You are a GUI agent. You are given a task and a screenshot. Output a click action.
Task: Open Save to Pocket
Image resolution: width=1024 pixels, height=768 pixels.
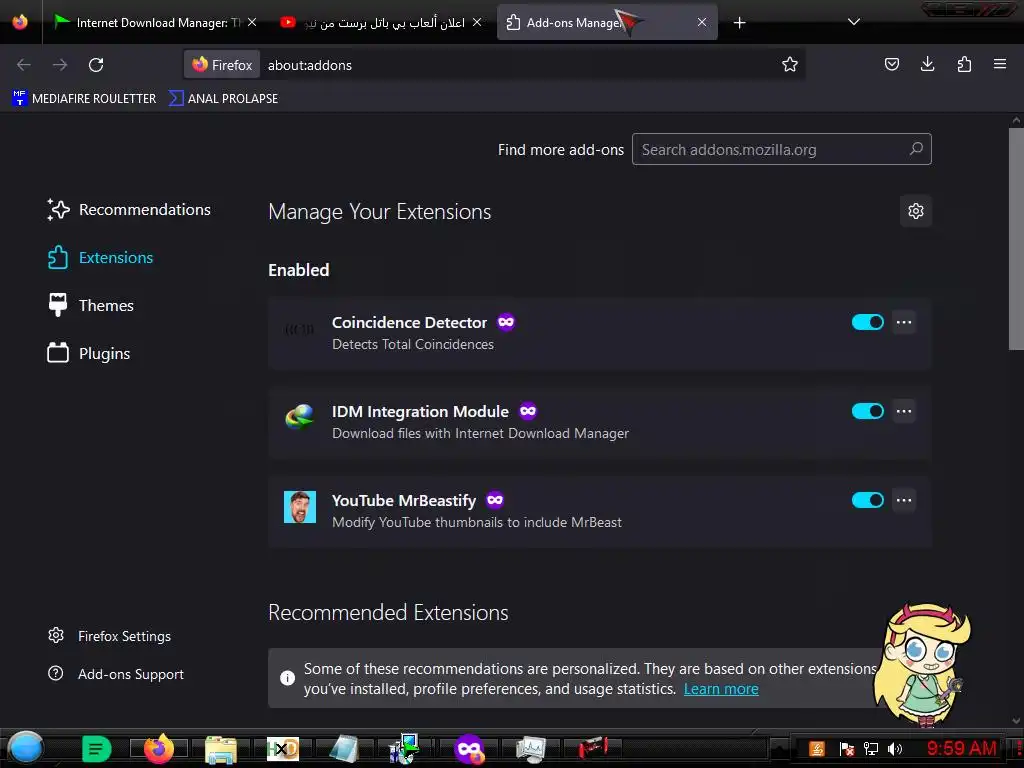coord(891,64)
